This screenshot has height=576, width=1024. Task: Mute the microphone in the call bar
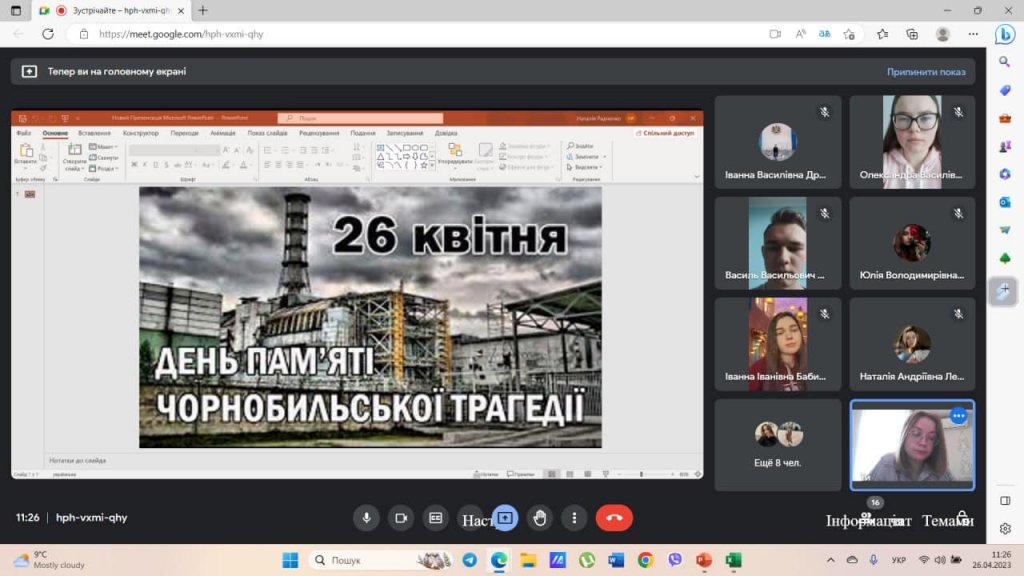click(366, 518)
